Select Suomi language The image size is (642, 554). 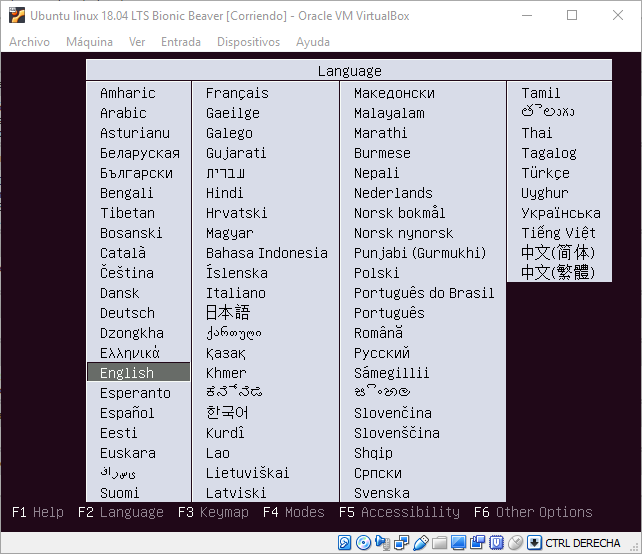(120, 493)
